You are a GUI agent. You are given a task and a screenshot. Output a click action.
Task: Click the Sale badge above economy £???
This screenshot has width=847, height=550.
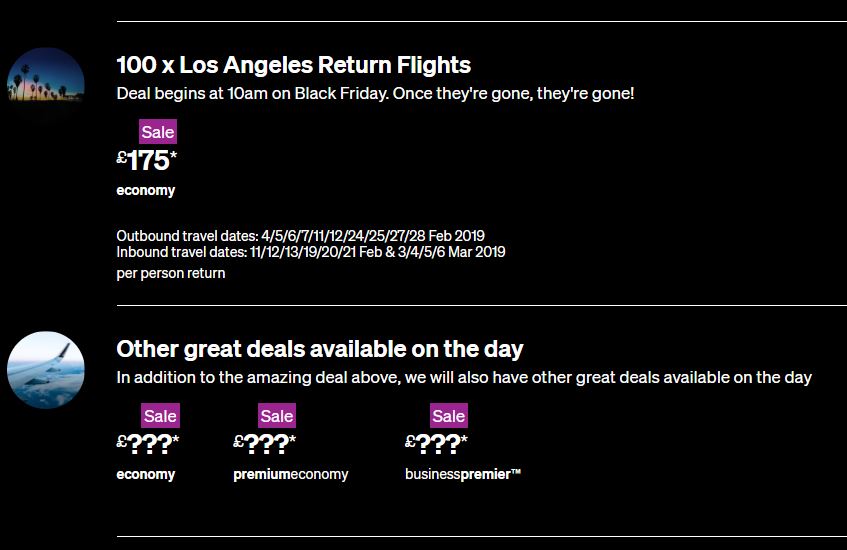tap(160, 416)
